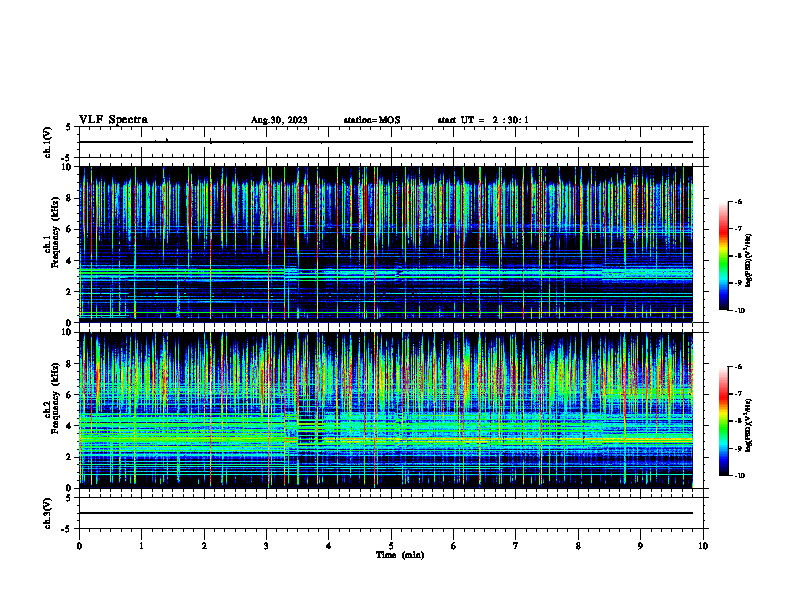Click tick label "2" on the Time axis
The height and width of the screenshot is (612, 792).
pos(204,546)
